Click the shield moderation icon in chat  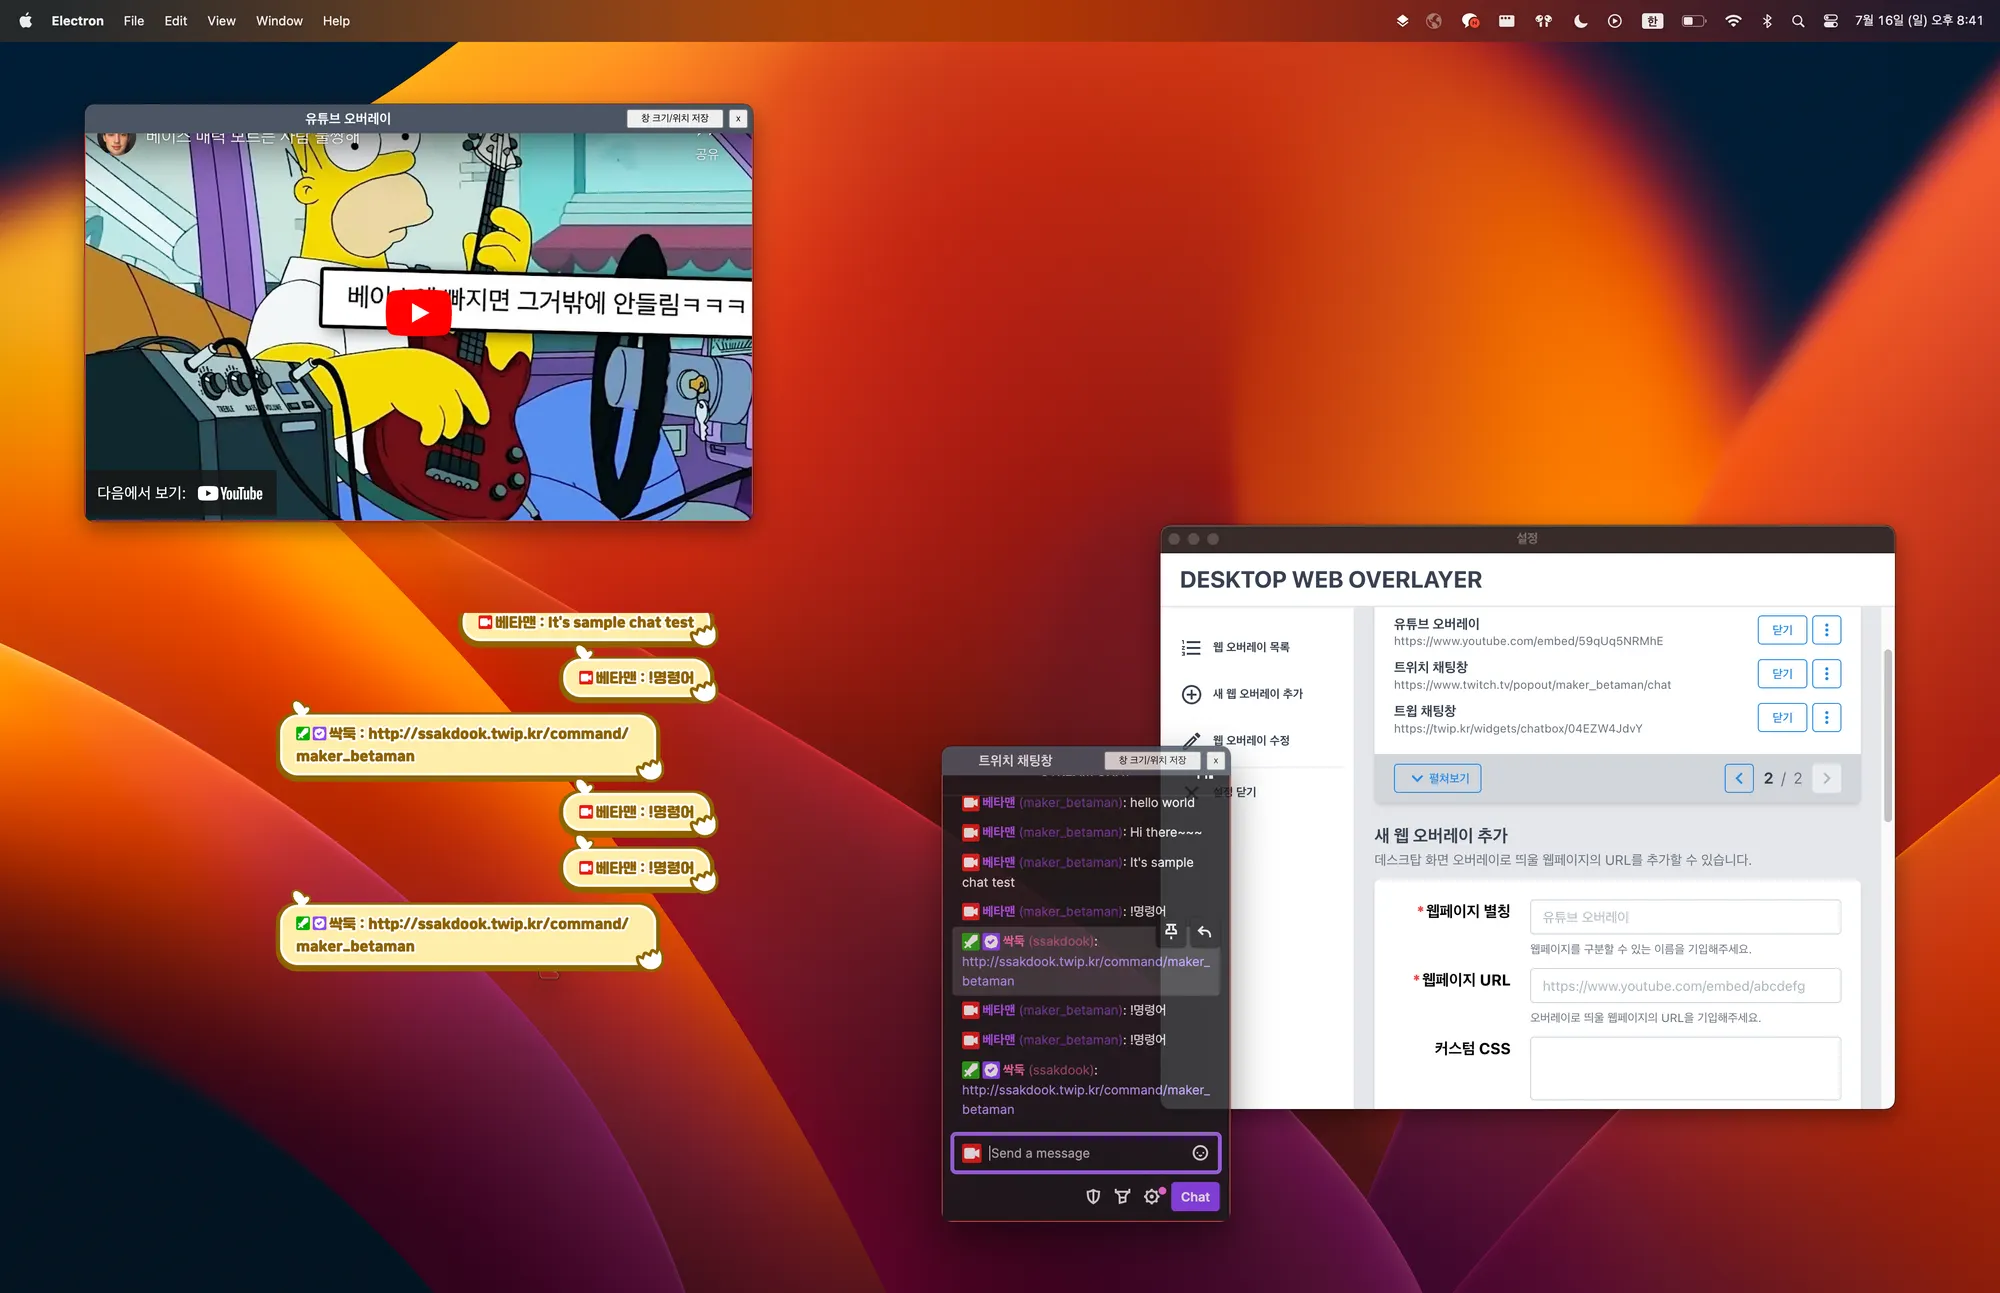click(x=1093, y=1197)
